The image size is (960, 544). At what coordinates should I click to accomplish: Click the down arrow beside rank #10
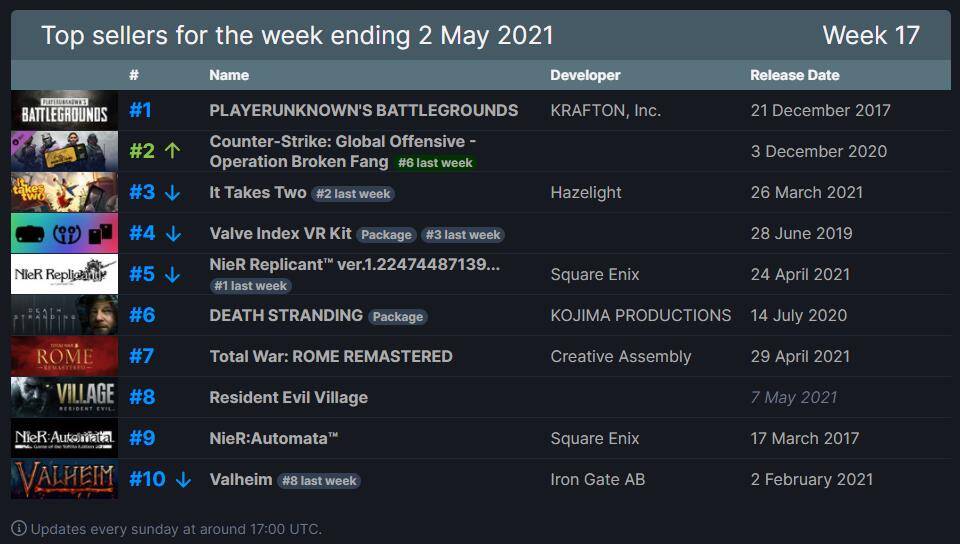[183, 479]
